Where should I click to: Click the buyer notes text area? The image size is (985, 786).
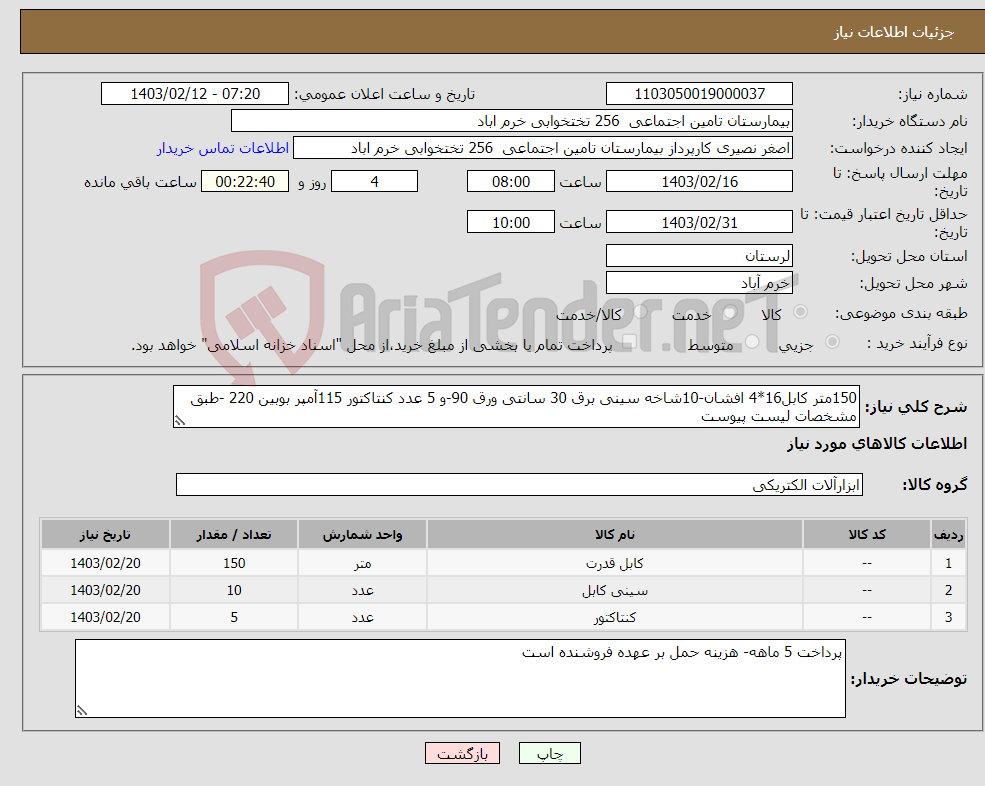(460, 679)
